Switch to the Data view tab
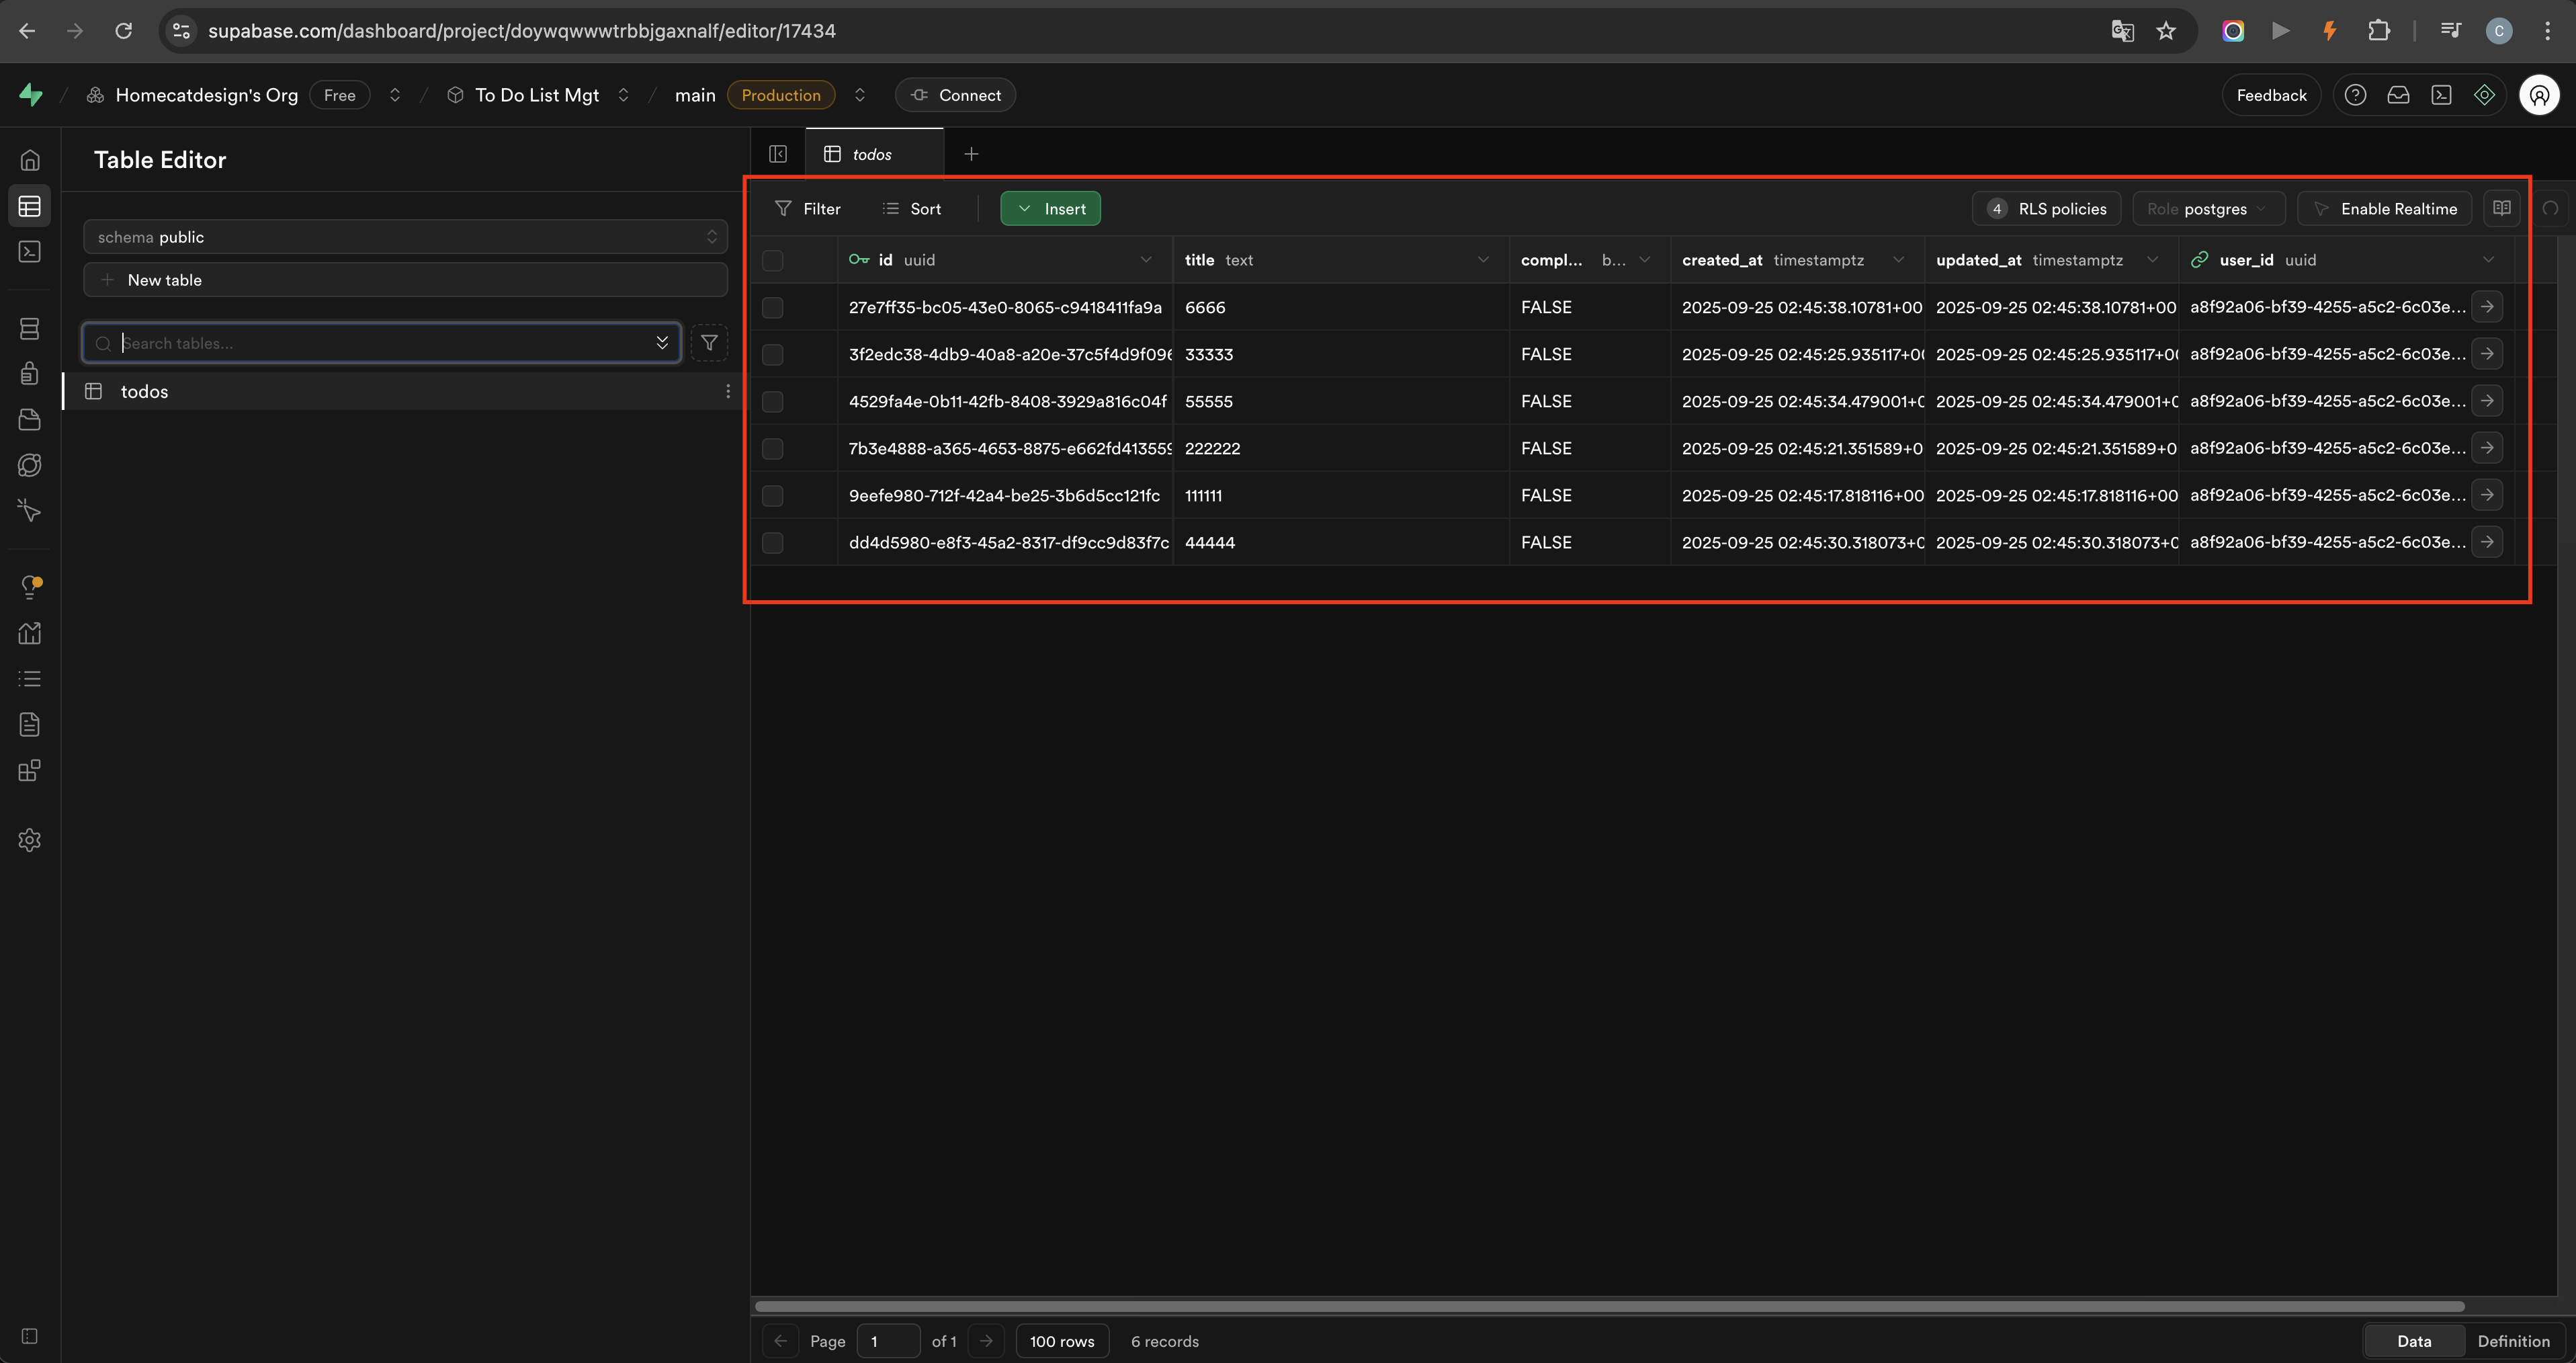2576x1363 pixels. tap(2414, 1341)
